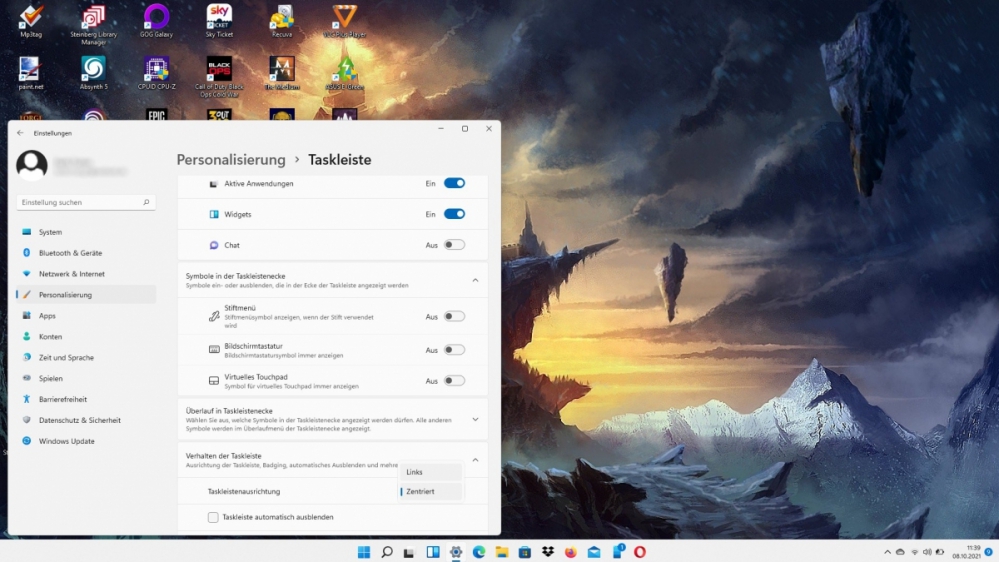This screenshot has height=562, width=999.
Task: Open the Widgets taskbar icon
Action: click(x=433, y=552)
